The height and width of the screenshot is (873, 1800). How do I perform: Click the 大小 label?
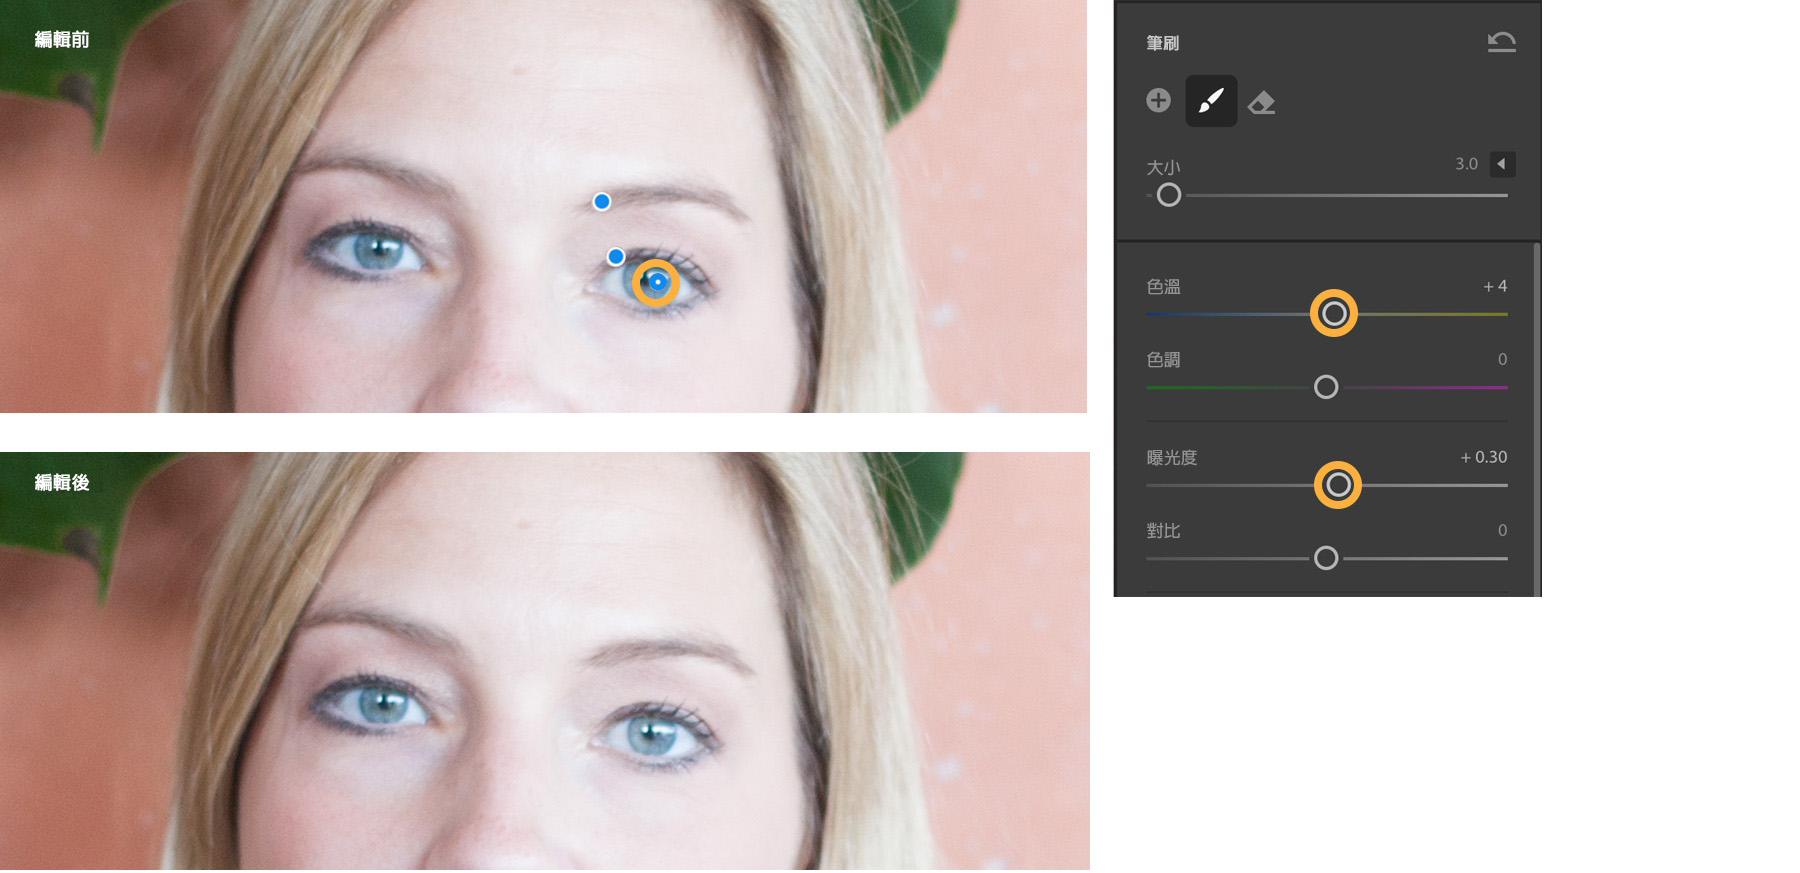point(1163,167)
